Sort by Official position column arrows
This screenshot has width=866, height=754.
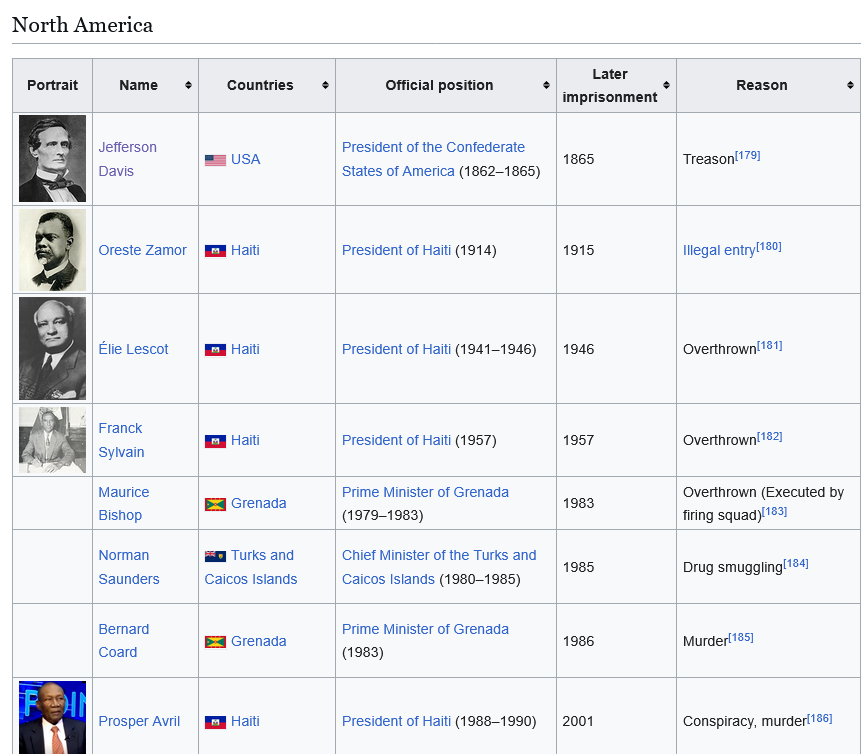tap(546, 85)
